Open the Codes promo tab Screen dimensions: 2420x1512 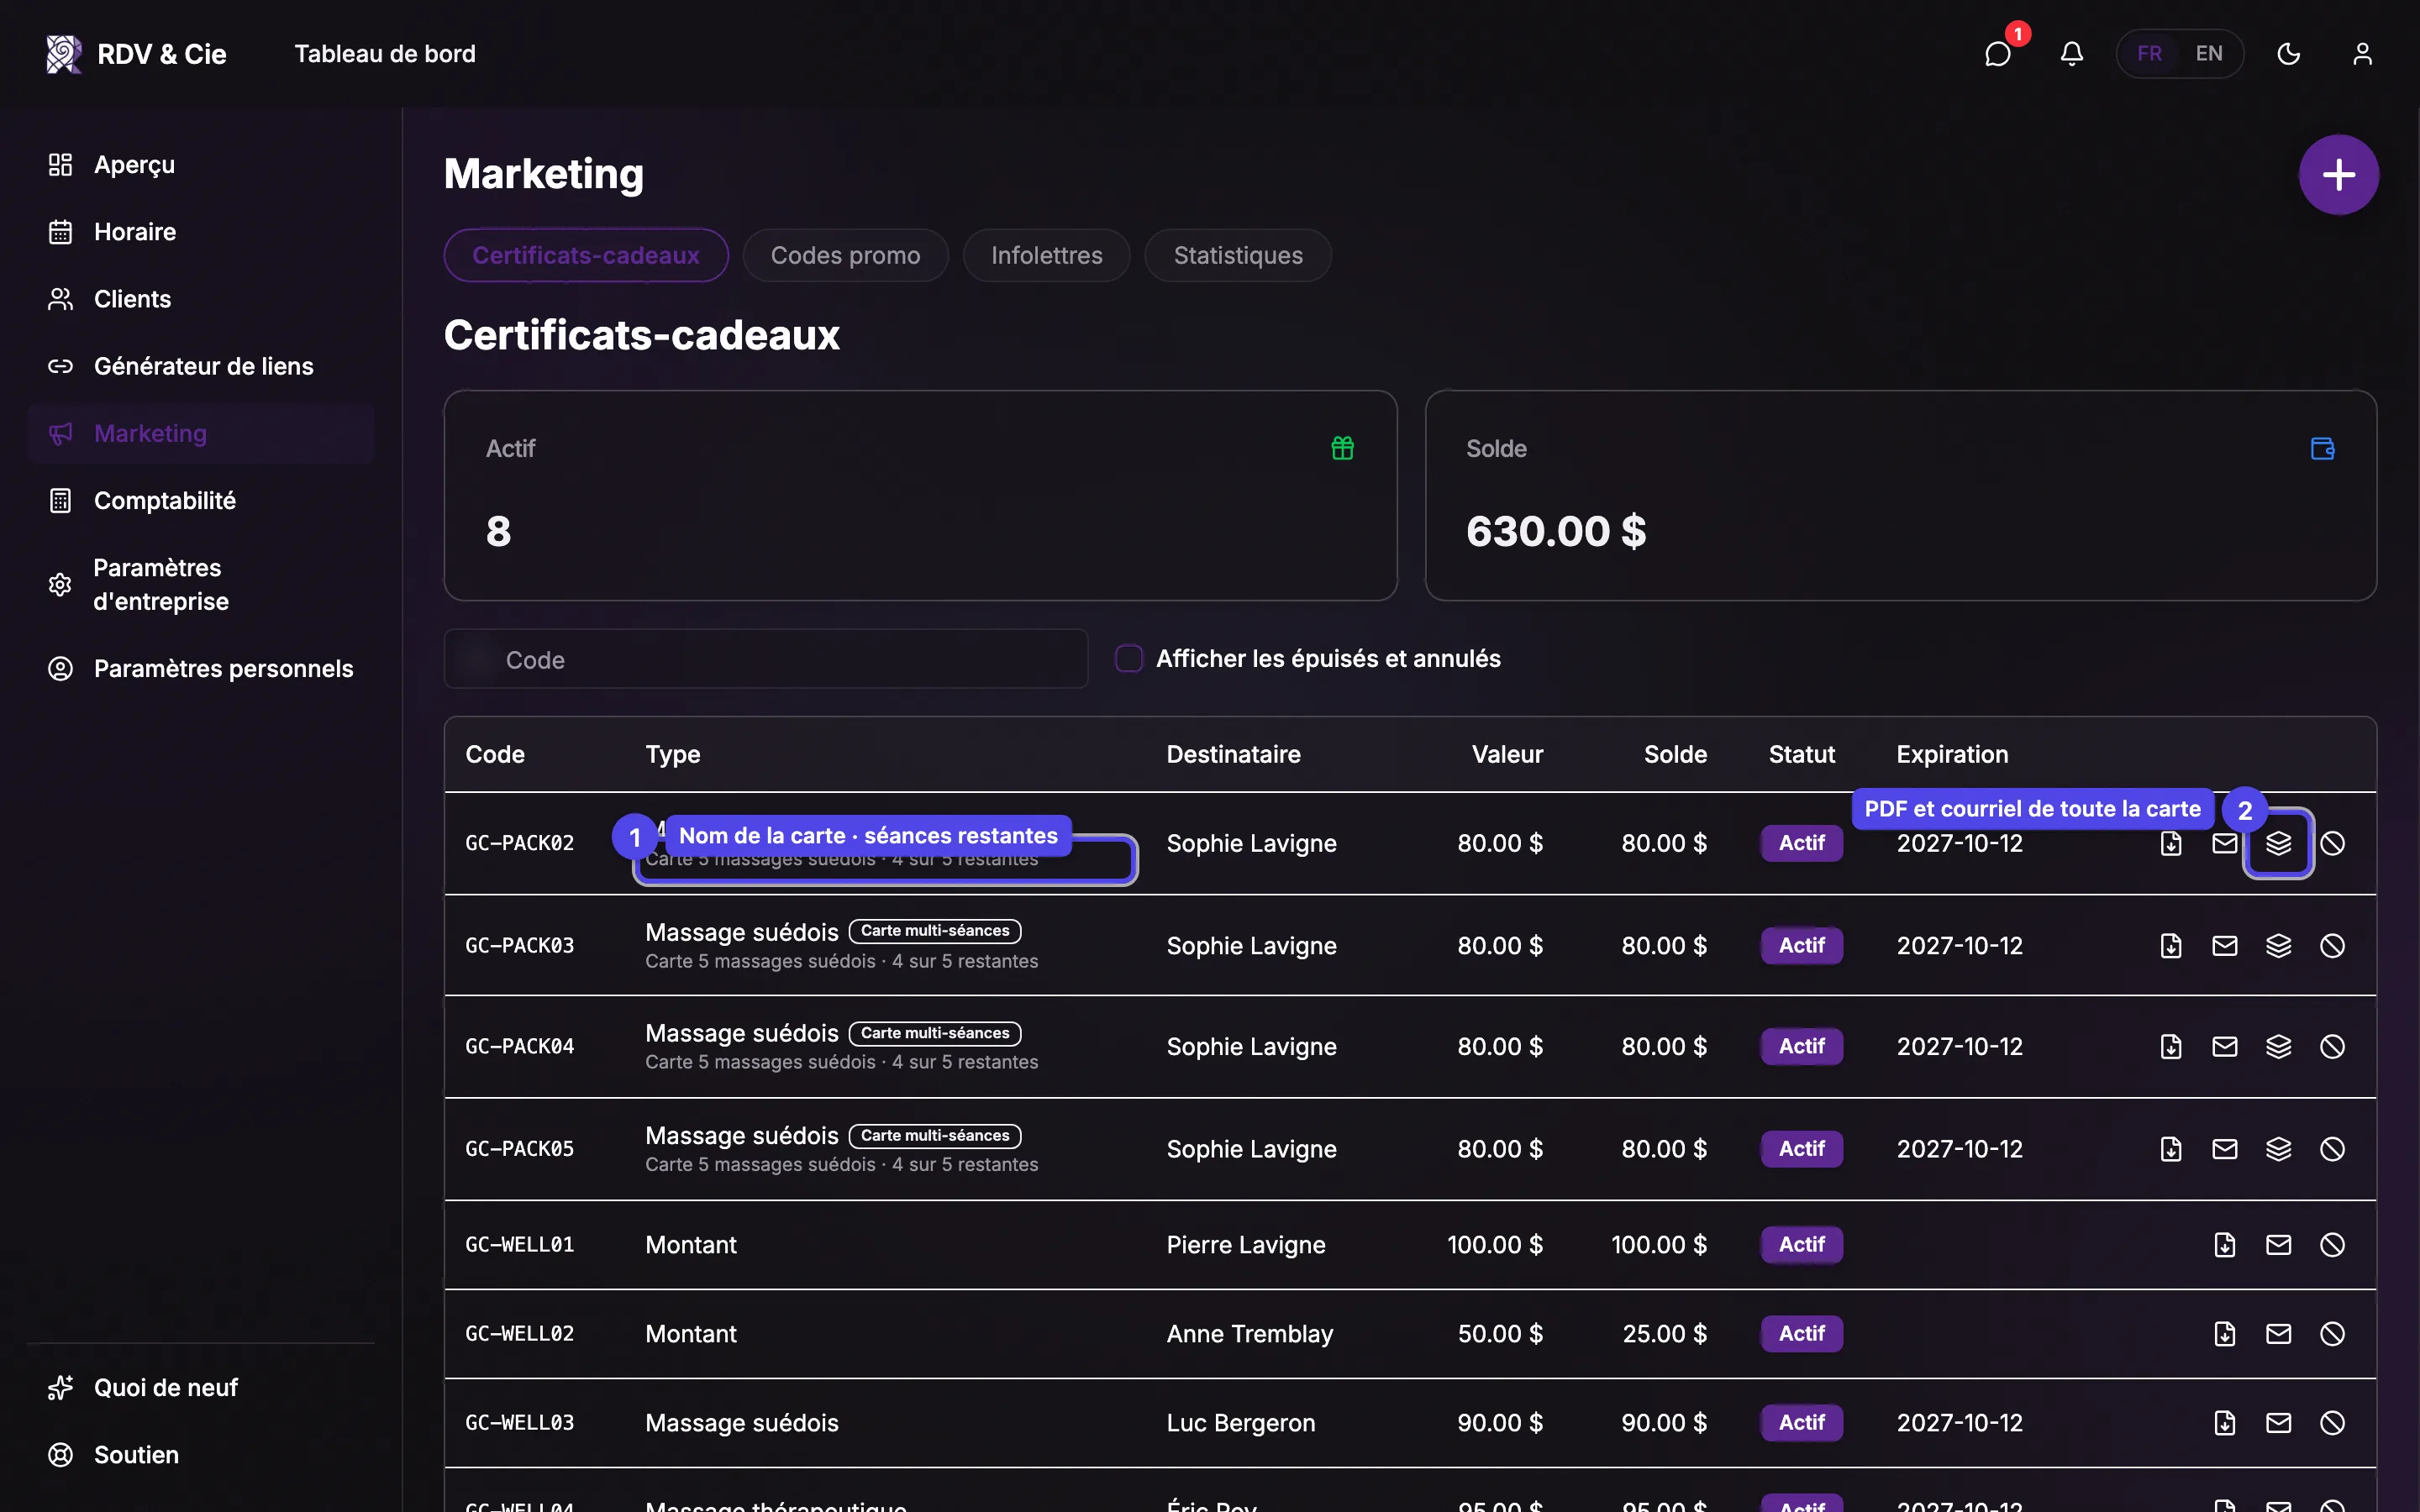pos(845,255)
